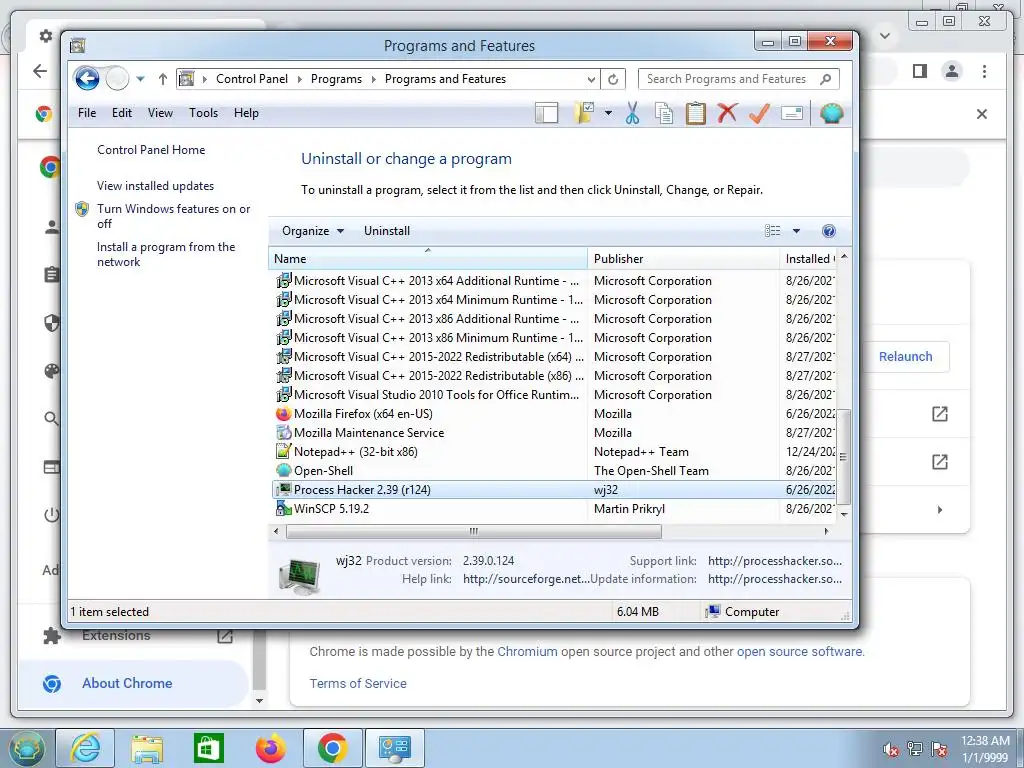Click the Uninstall button
Viewport: 1024px width, 768px height.
pyautogui.click(x=387, y=231)
